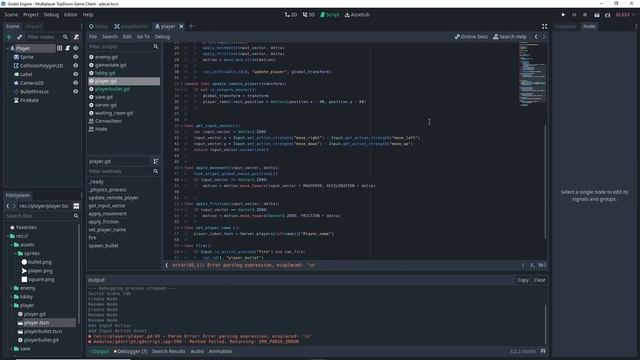Go to next edited script arrow
Screen dimensions: 640x360
pos(544,37)
